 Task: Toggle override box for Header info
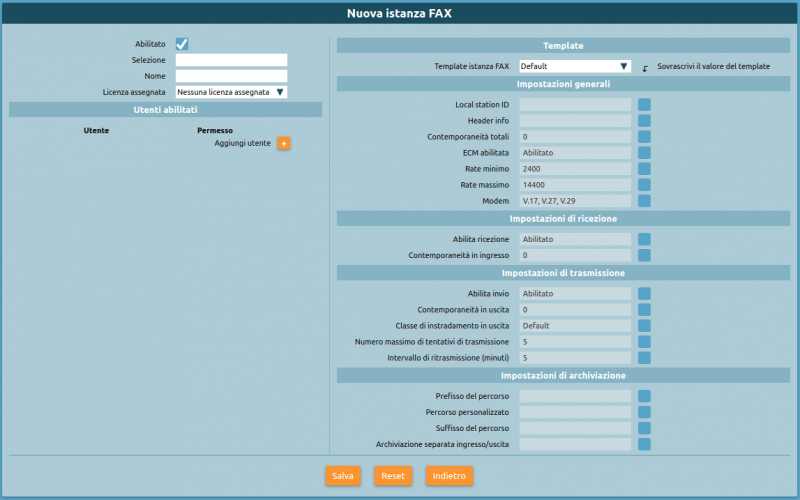645,120
